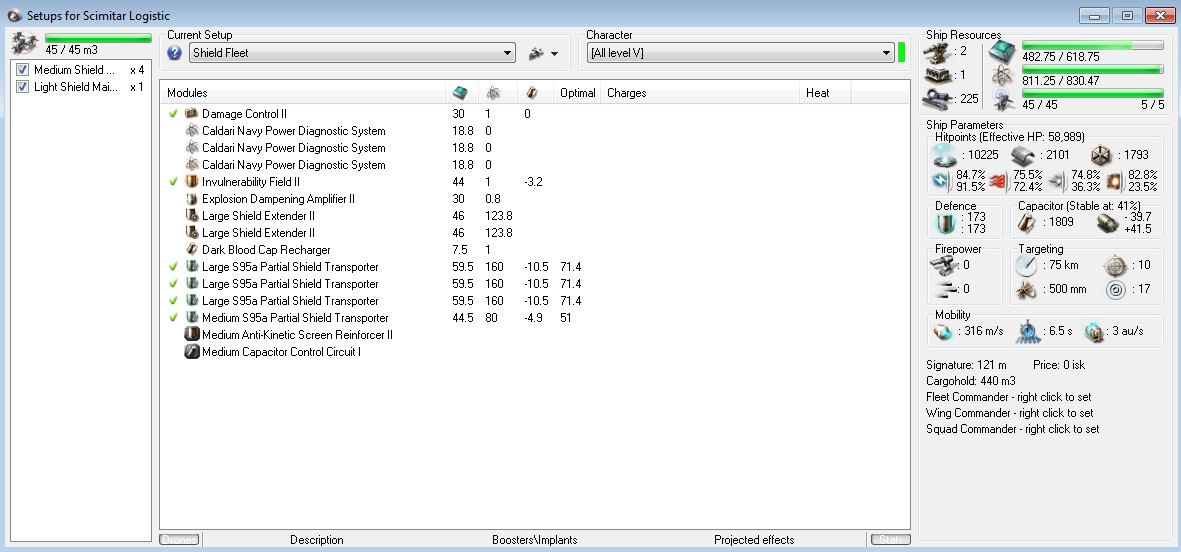Toggle the green checkmark for the second Large S95a Partial Shield Transporter
Viewport: 1181px width, 552px height.
point(173,284)
